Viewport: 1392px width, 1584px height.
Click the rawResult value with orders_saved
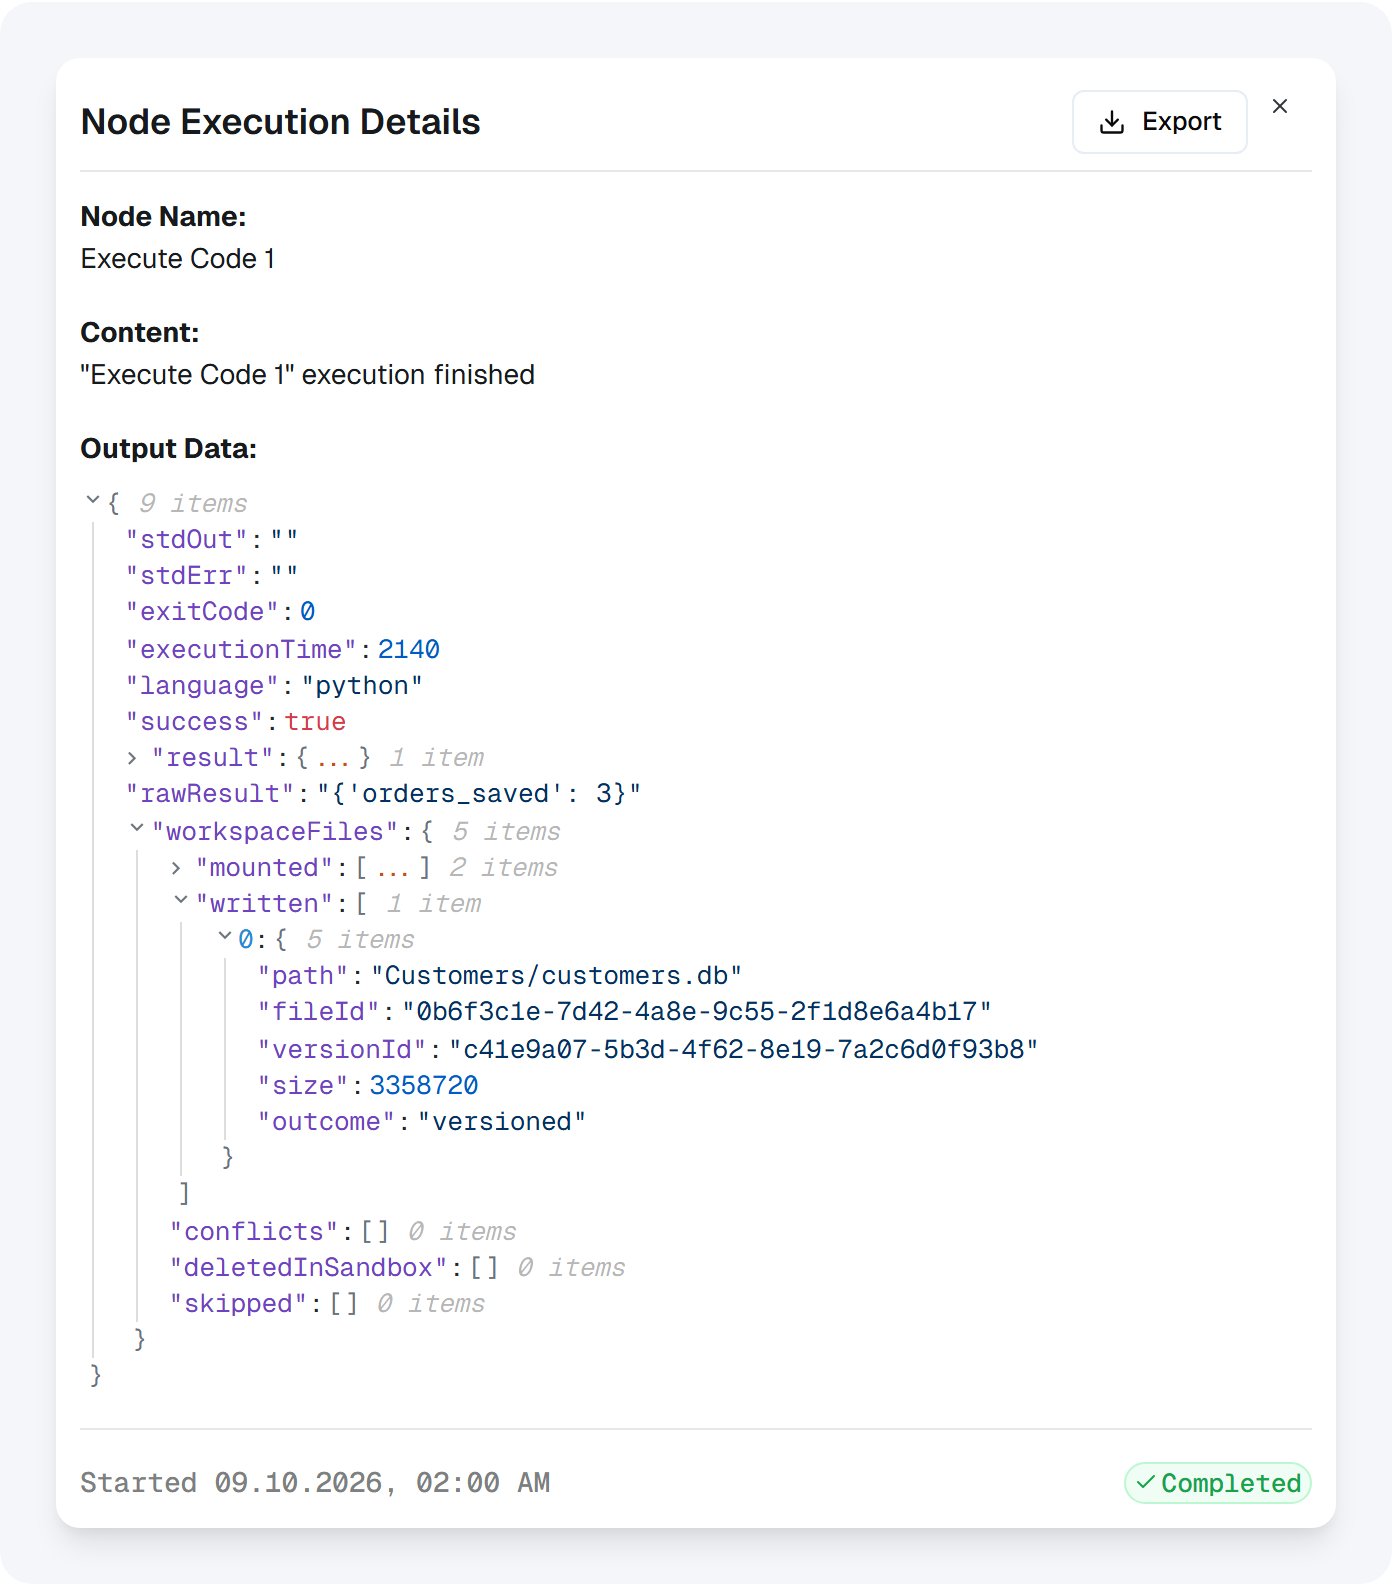tap(479, 794)
